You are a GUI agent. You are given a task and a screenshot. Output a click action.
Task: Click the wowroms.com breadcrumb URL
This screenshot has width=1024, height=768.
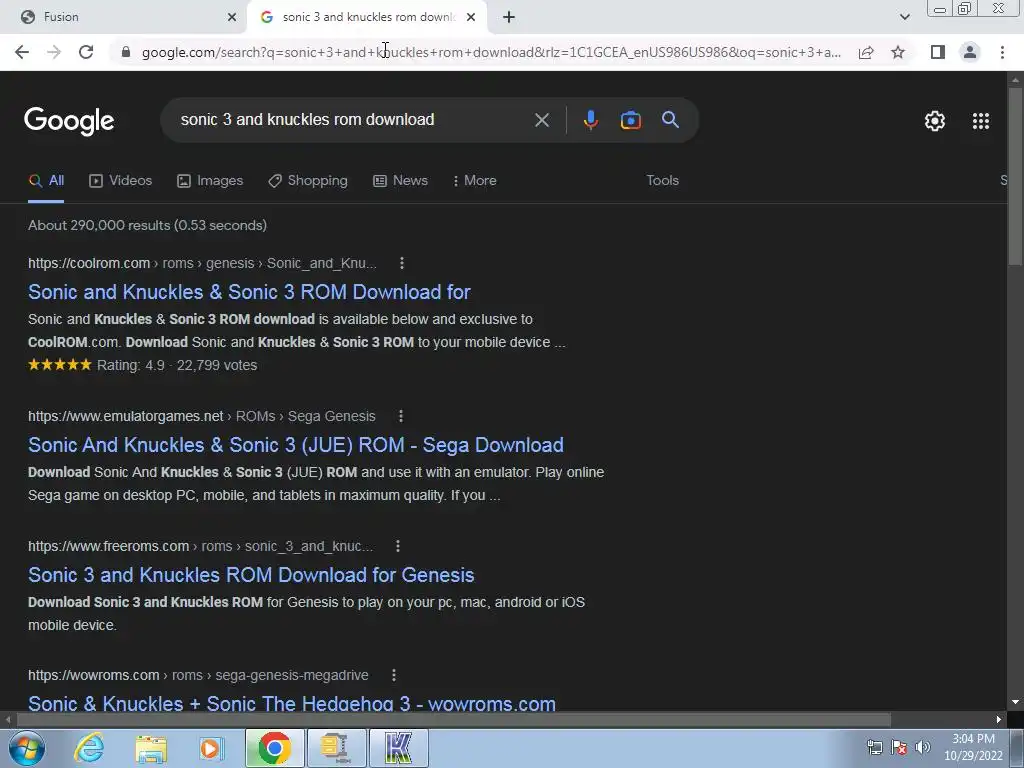pyautogui.click(x=199, y=675)
